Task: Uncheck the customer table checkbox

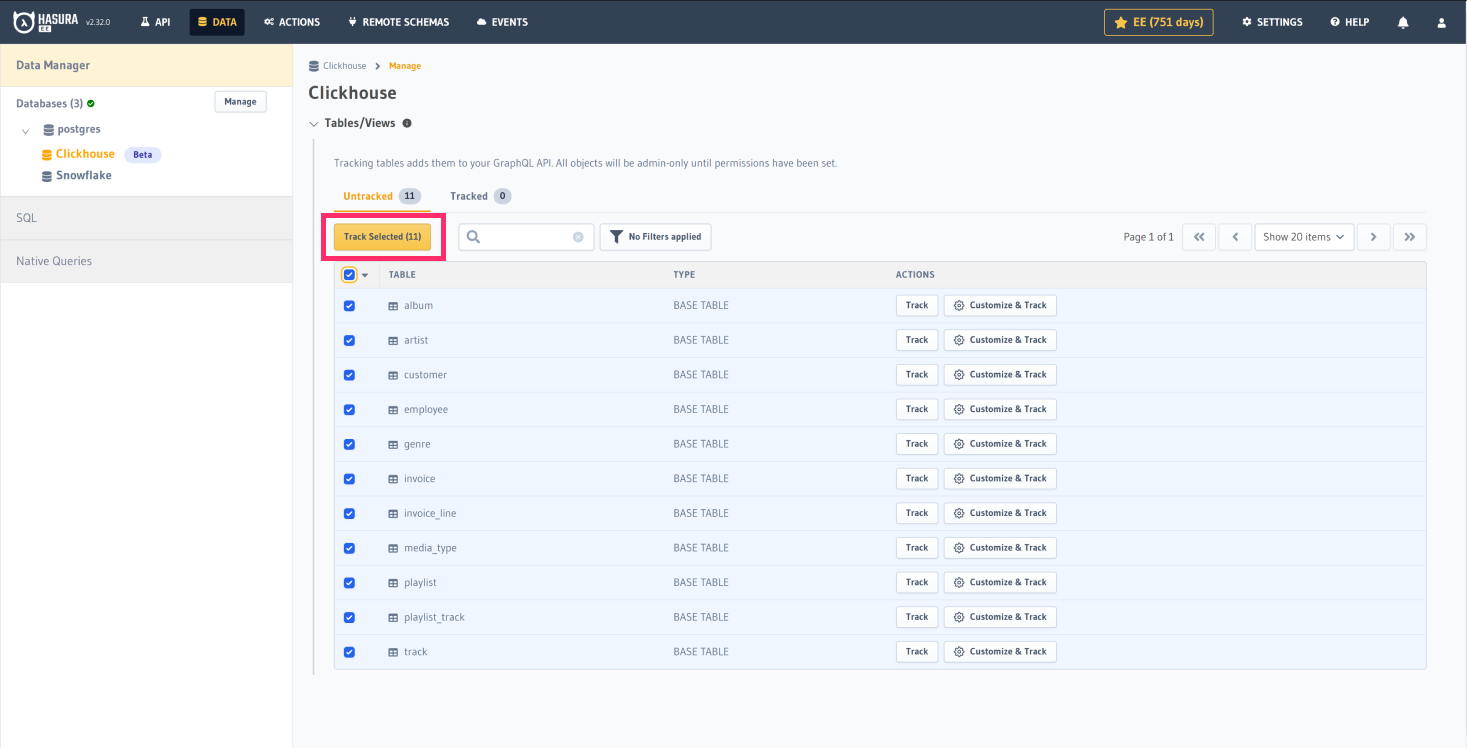Action: point(349,375)
